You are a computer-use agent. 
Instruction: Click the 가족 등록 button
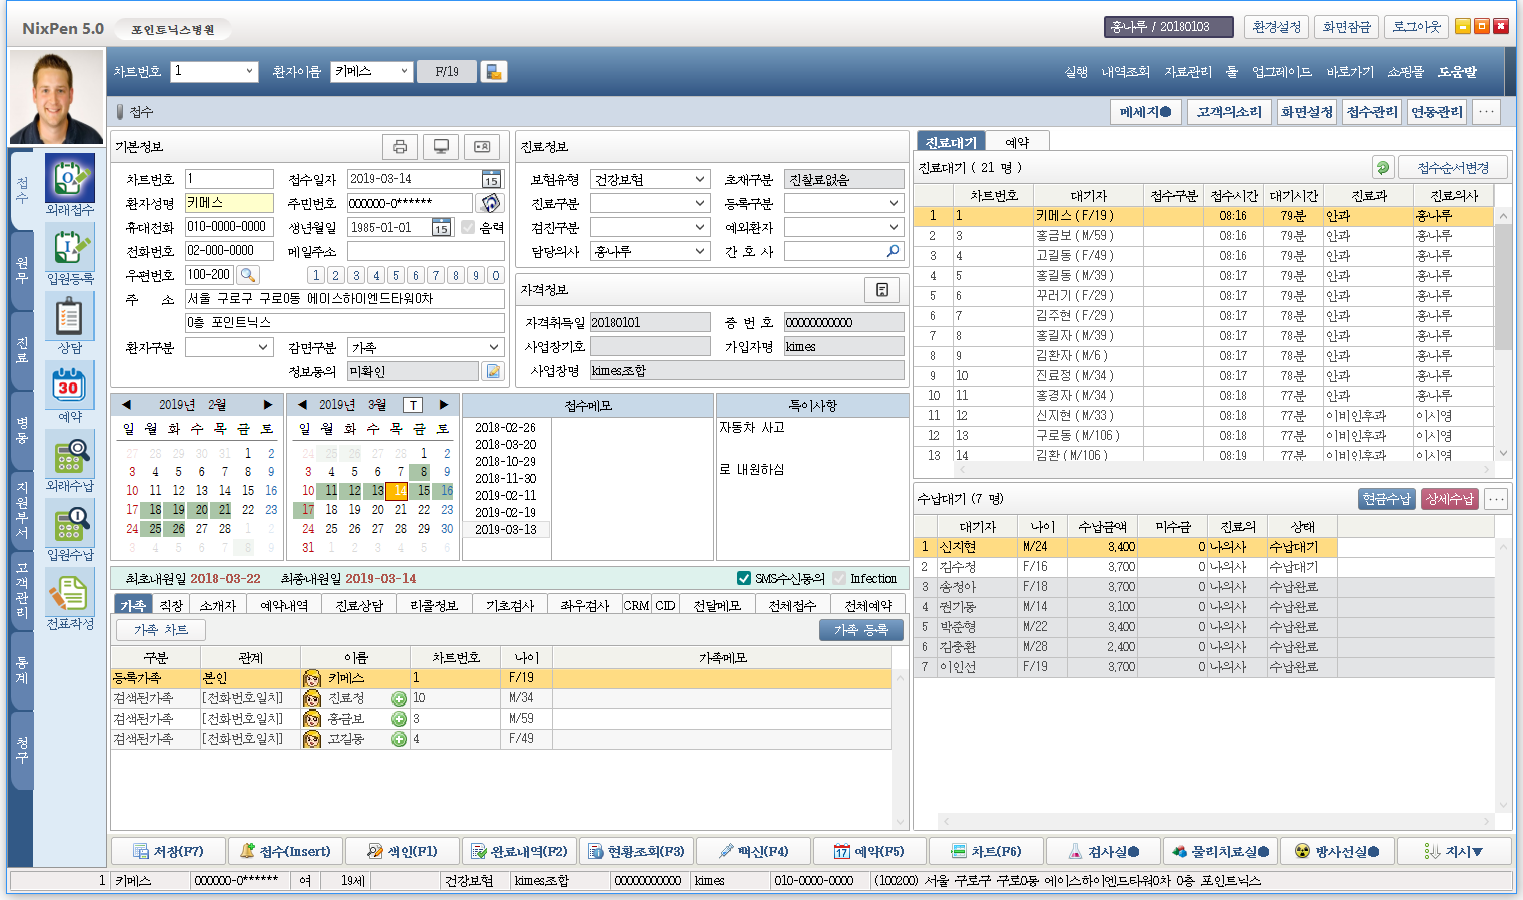(x=861, y=629)
